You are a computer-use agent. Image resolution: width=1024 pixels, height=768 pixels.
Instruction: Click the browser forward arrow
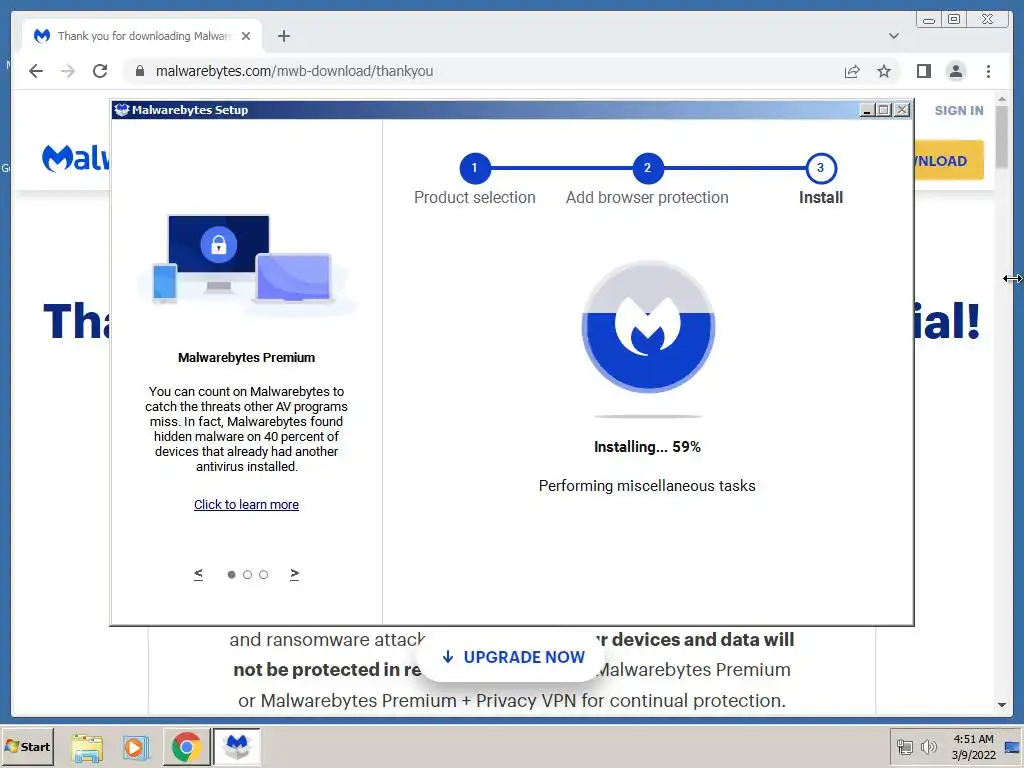click(68, 71)
